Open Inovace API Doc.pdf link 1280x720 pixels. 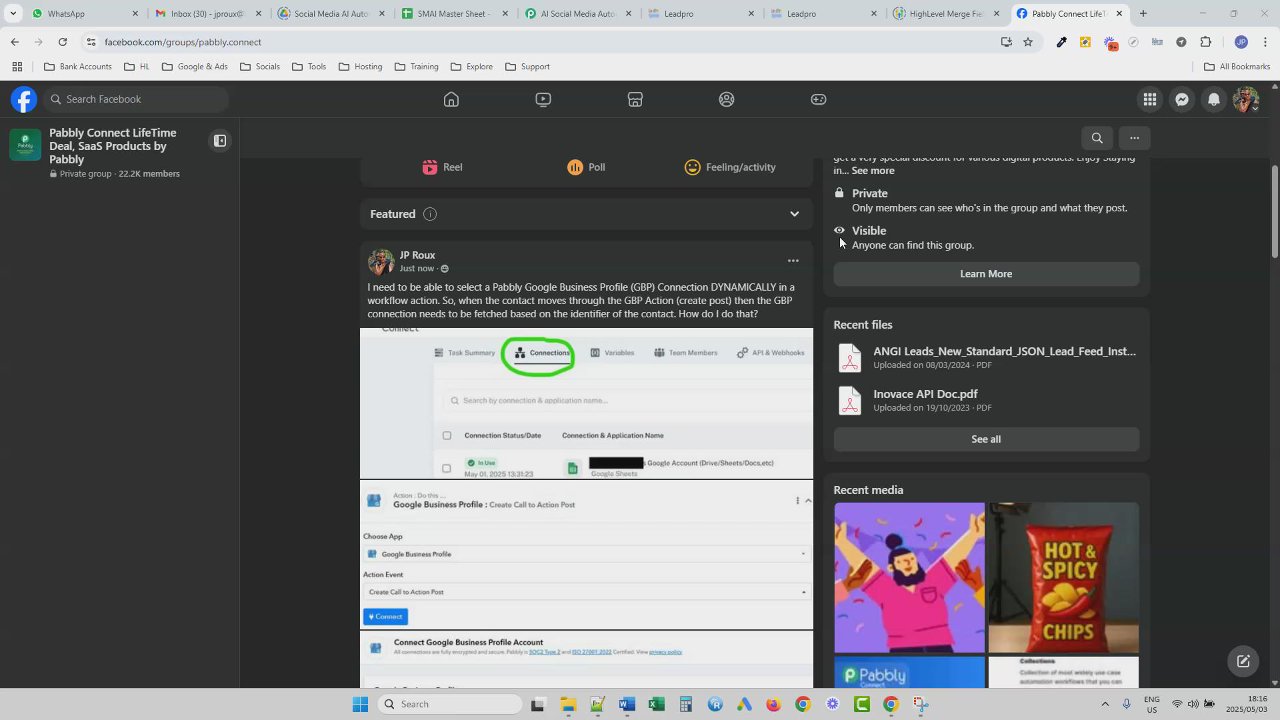click(x=925, y=394)
